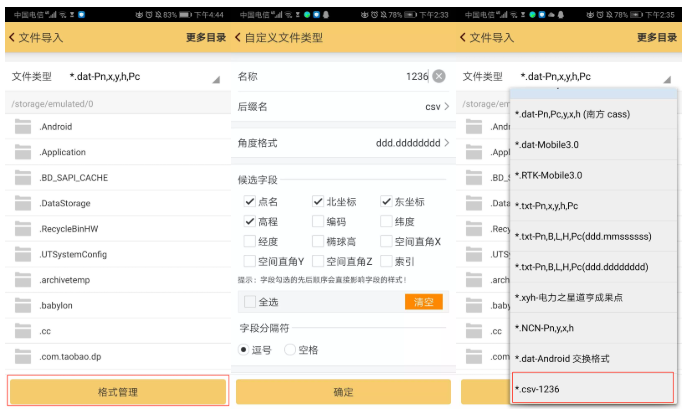Tap the orange 清空 button

[423, 302]
